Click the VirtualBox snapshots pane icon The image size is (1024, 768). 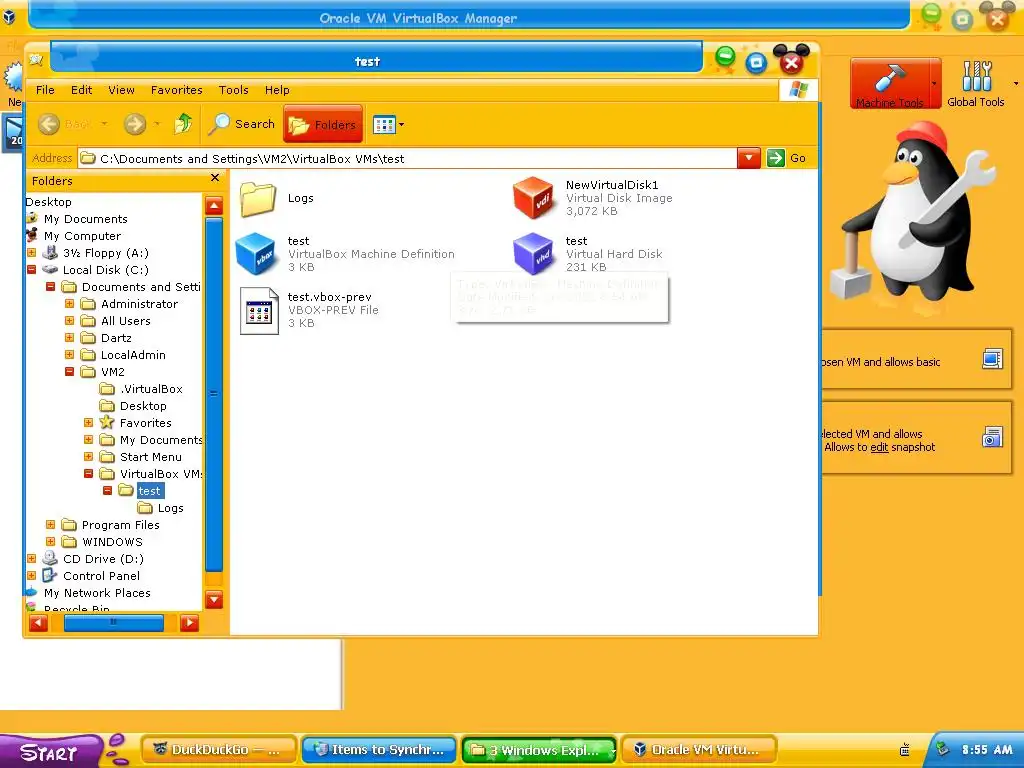coord(992,437)
